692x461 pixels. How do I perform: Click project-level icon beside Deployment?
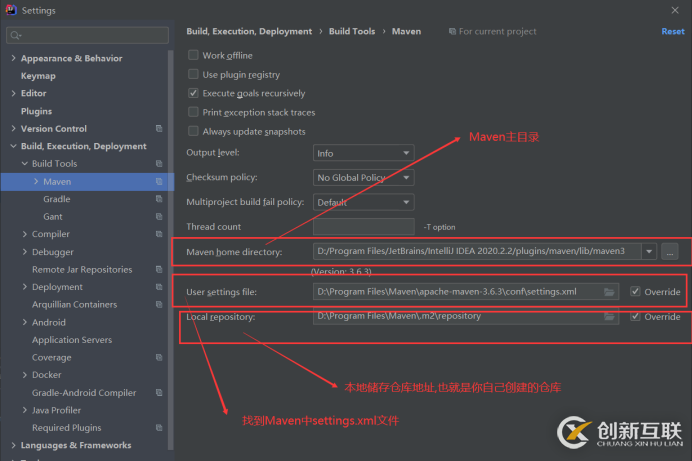pyautogui.click(x=159, y=287)
